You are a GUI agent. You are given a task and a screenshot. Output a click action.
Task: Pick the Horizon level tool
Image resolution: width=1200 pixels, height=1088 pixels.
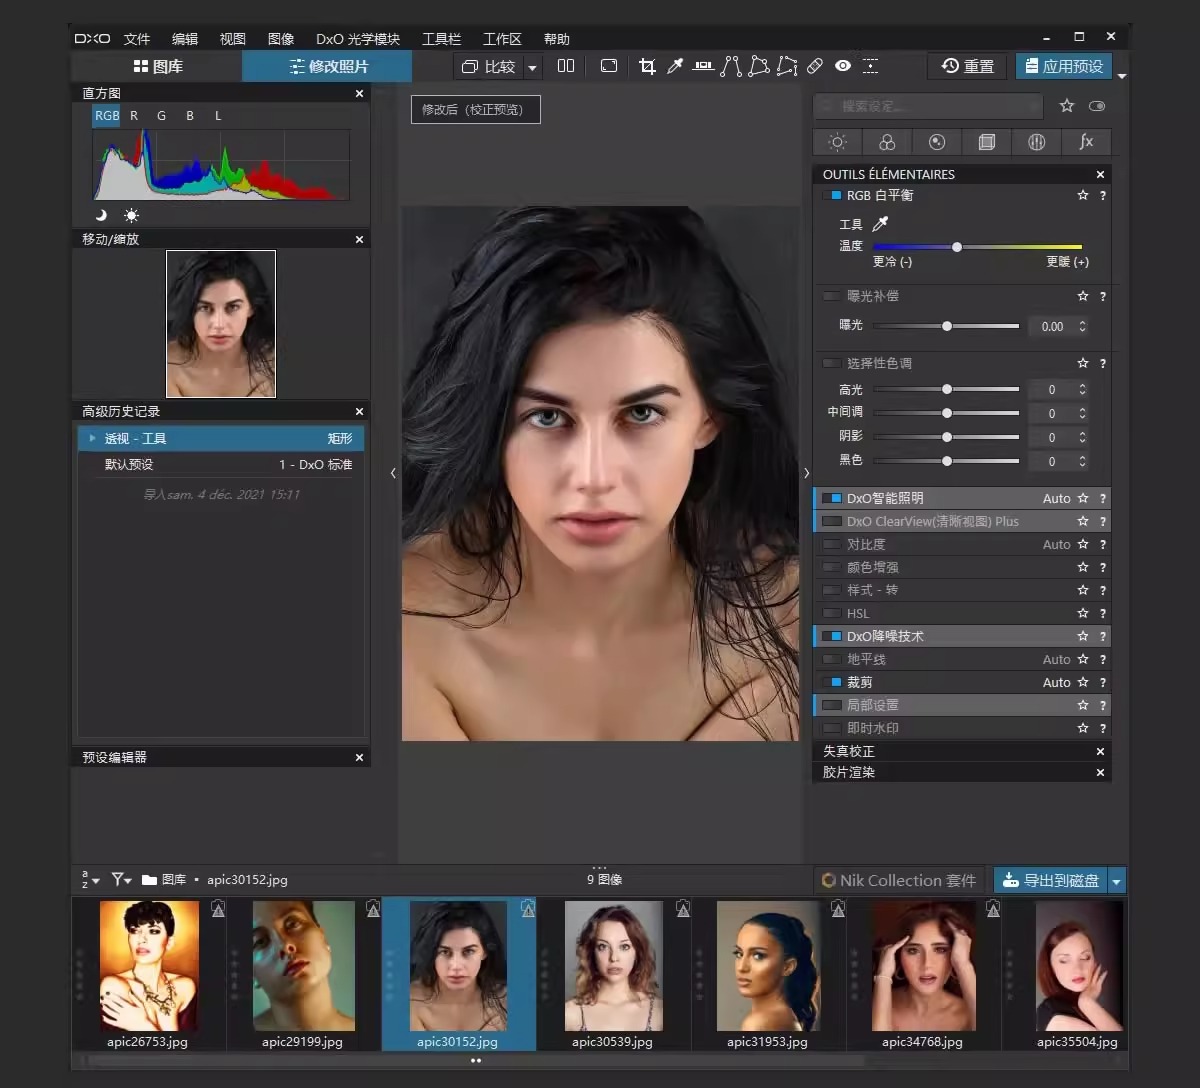pos(703,66)
